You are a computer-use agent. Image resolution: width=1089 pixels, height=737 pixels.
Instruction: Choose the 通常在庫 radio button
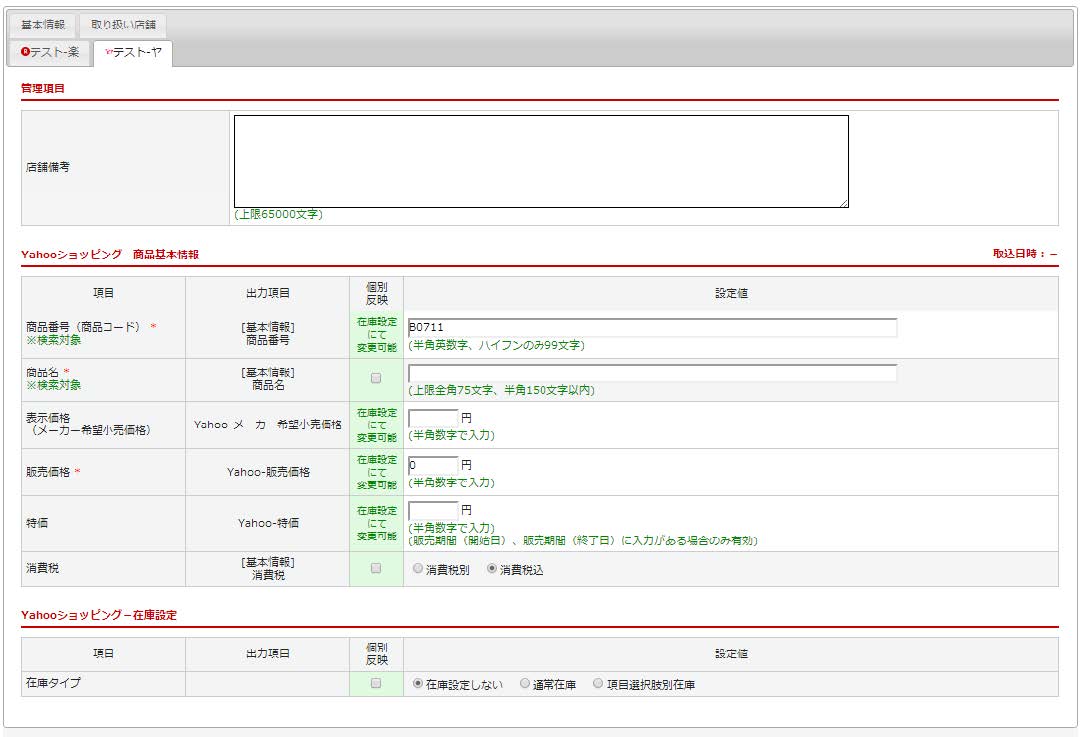point(525,685)
